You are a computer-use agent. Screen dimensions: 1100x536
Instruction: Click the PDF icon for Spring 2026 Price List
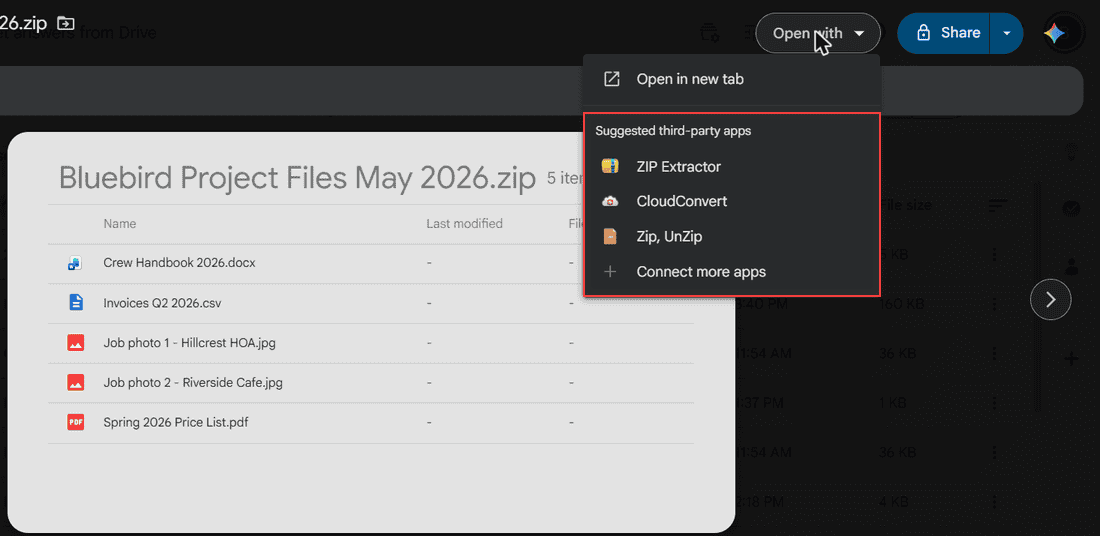(x=75, y=422)
